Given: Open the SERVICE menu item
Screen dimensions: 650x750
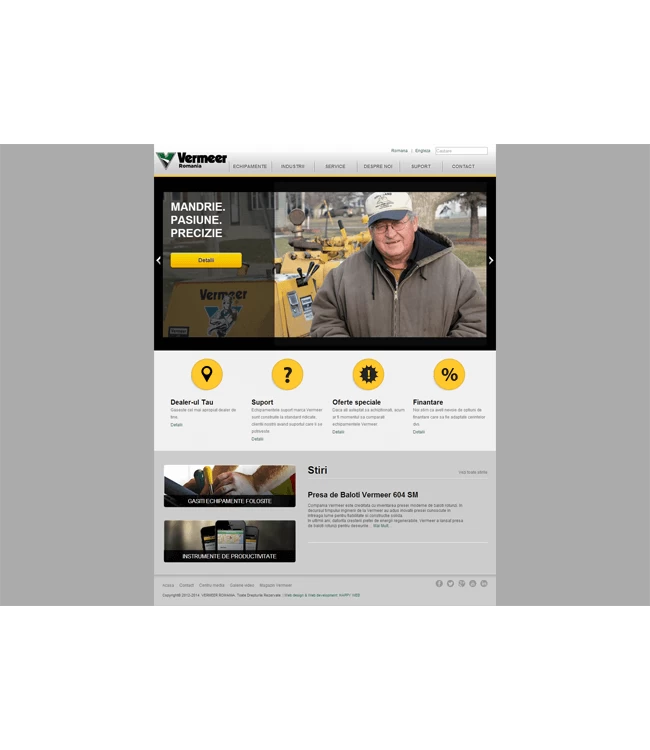Looking at the screenshot, I should point(335,166).
